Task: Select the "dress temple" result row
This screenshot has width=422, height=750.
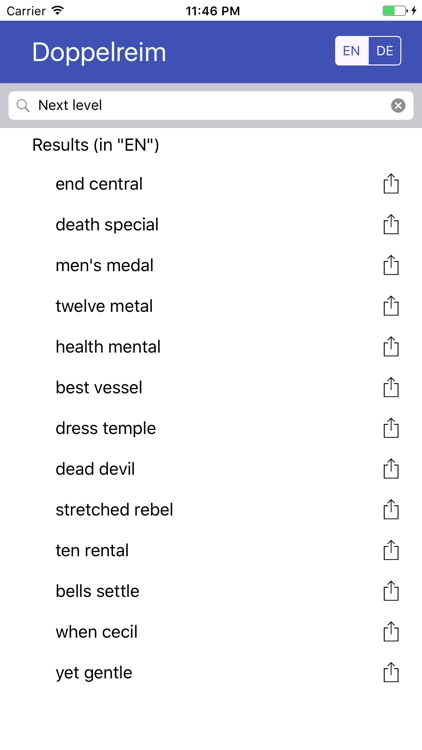Action: point(211,428)
